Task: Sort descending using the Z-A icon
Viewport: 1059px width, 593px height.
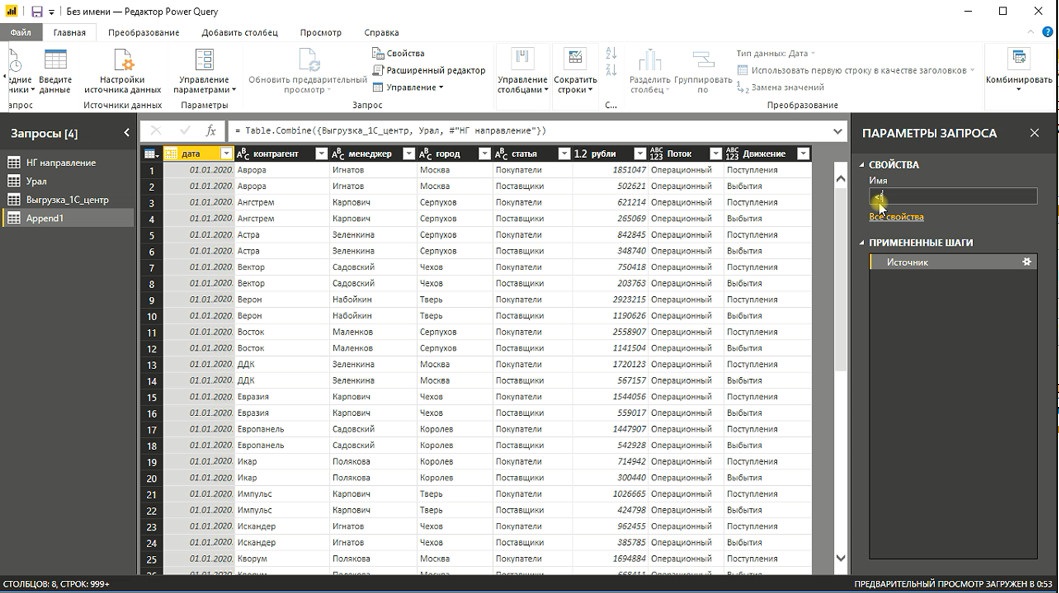Action: pyautogui.click(x=611, y=70)
